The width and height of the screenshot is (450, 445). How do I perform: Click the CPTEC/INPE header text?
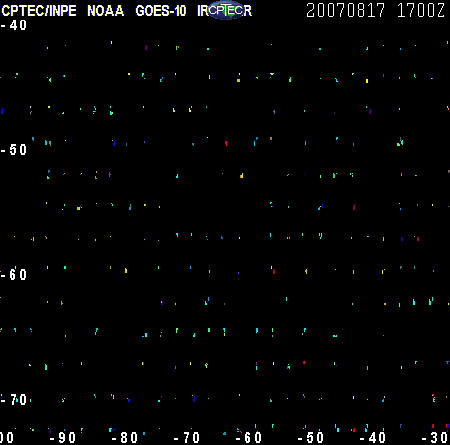click(39, 11)
